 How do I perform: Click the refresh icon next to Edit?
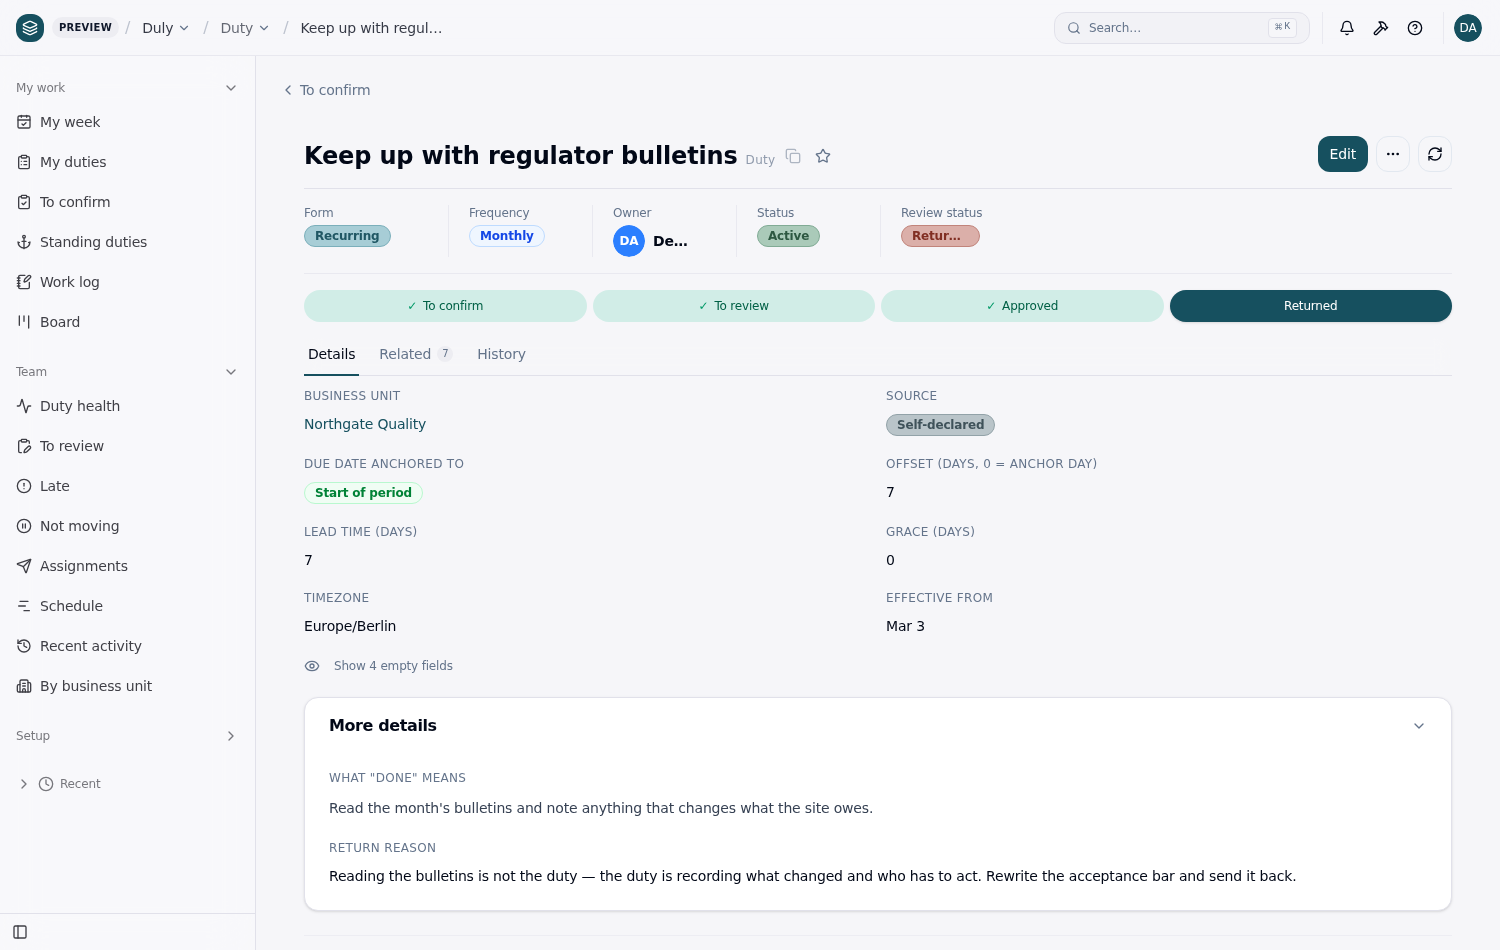[1435, 154]
